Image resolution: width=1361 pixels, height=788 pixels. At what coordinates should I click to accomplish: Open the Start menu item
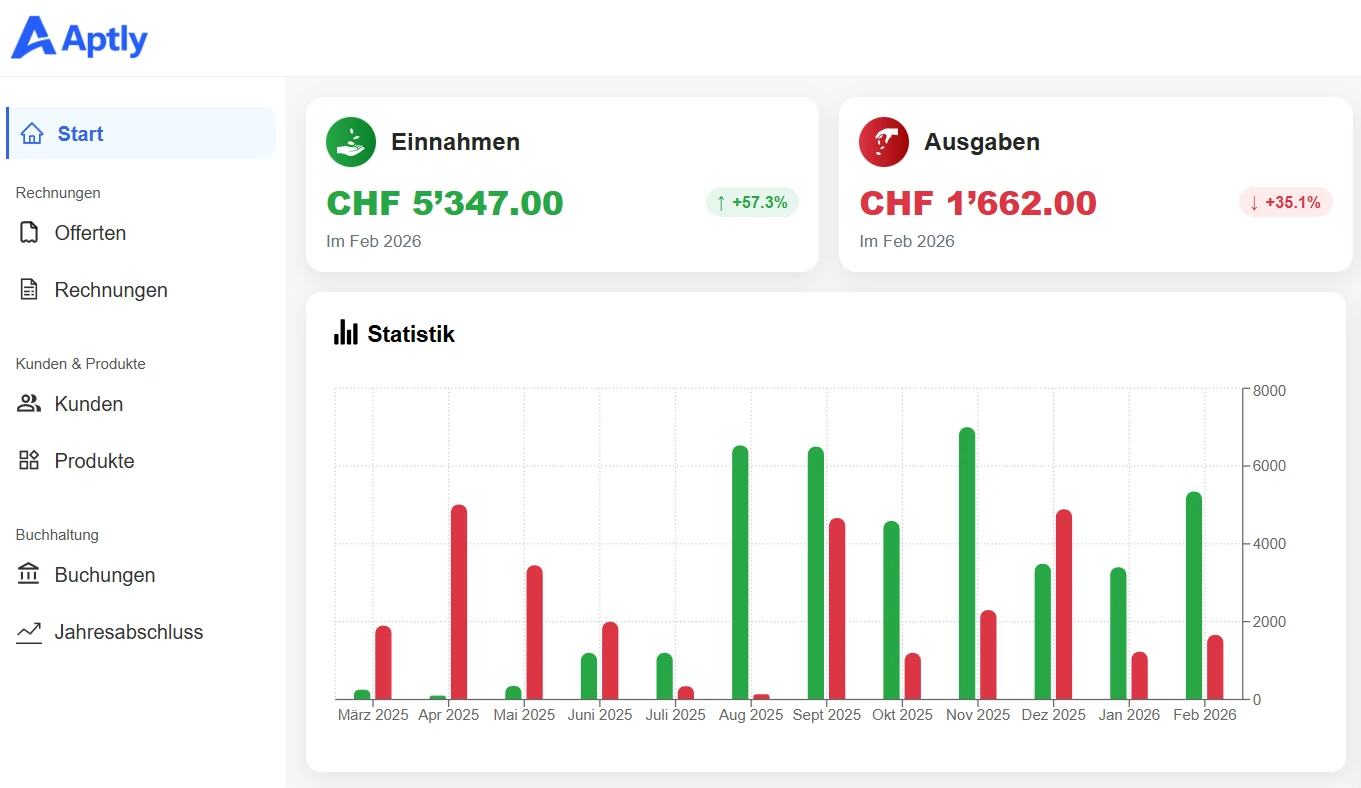pos(141,133)
